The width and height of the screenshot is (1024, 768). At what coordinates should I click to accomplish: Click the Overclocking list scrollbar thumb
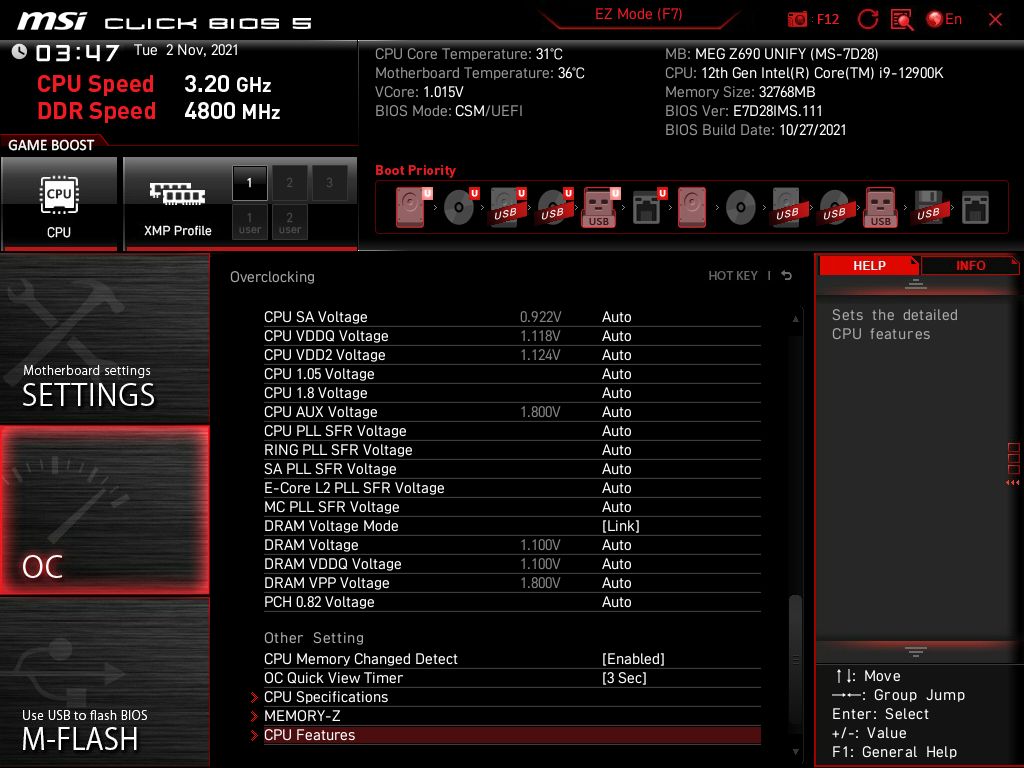795,660
